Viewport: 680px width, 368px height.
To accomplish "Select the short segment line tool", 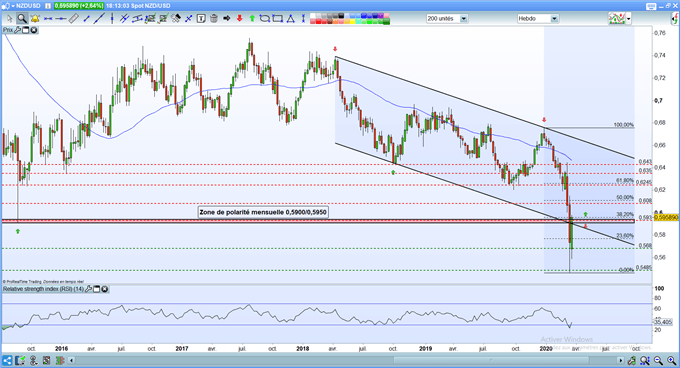I will (86, 19).
